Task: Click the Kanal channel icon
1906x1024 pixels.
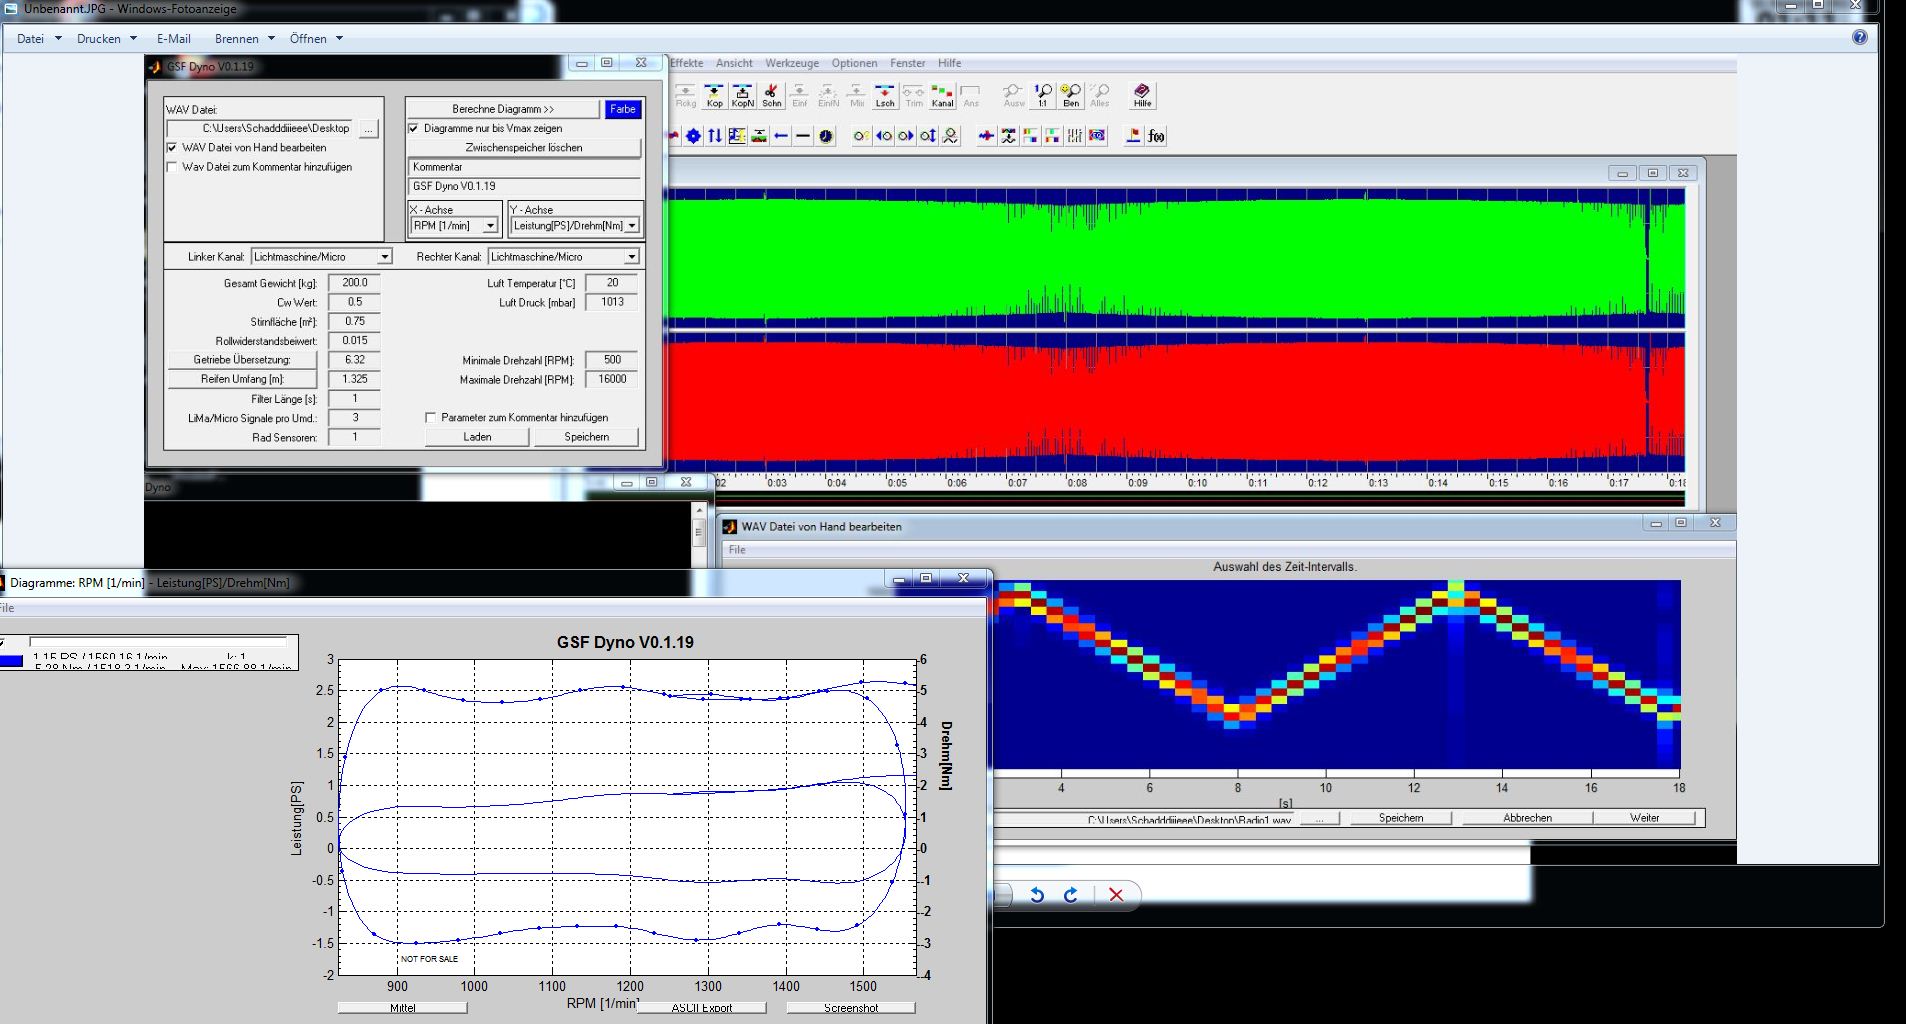Action: point(942,95)
